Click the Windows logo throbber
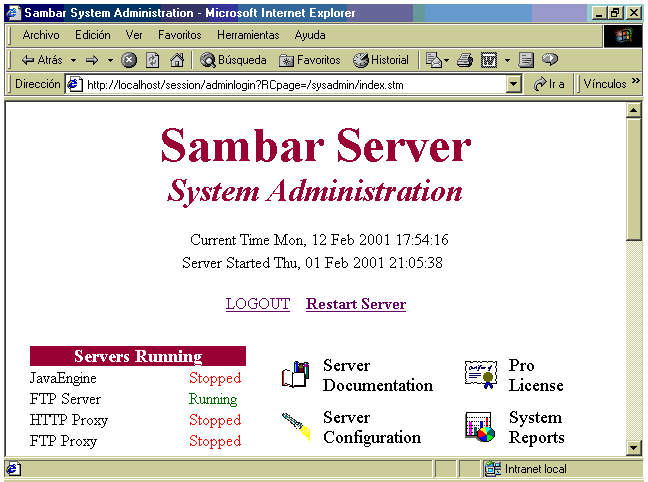 [x=623, y=36]
